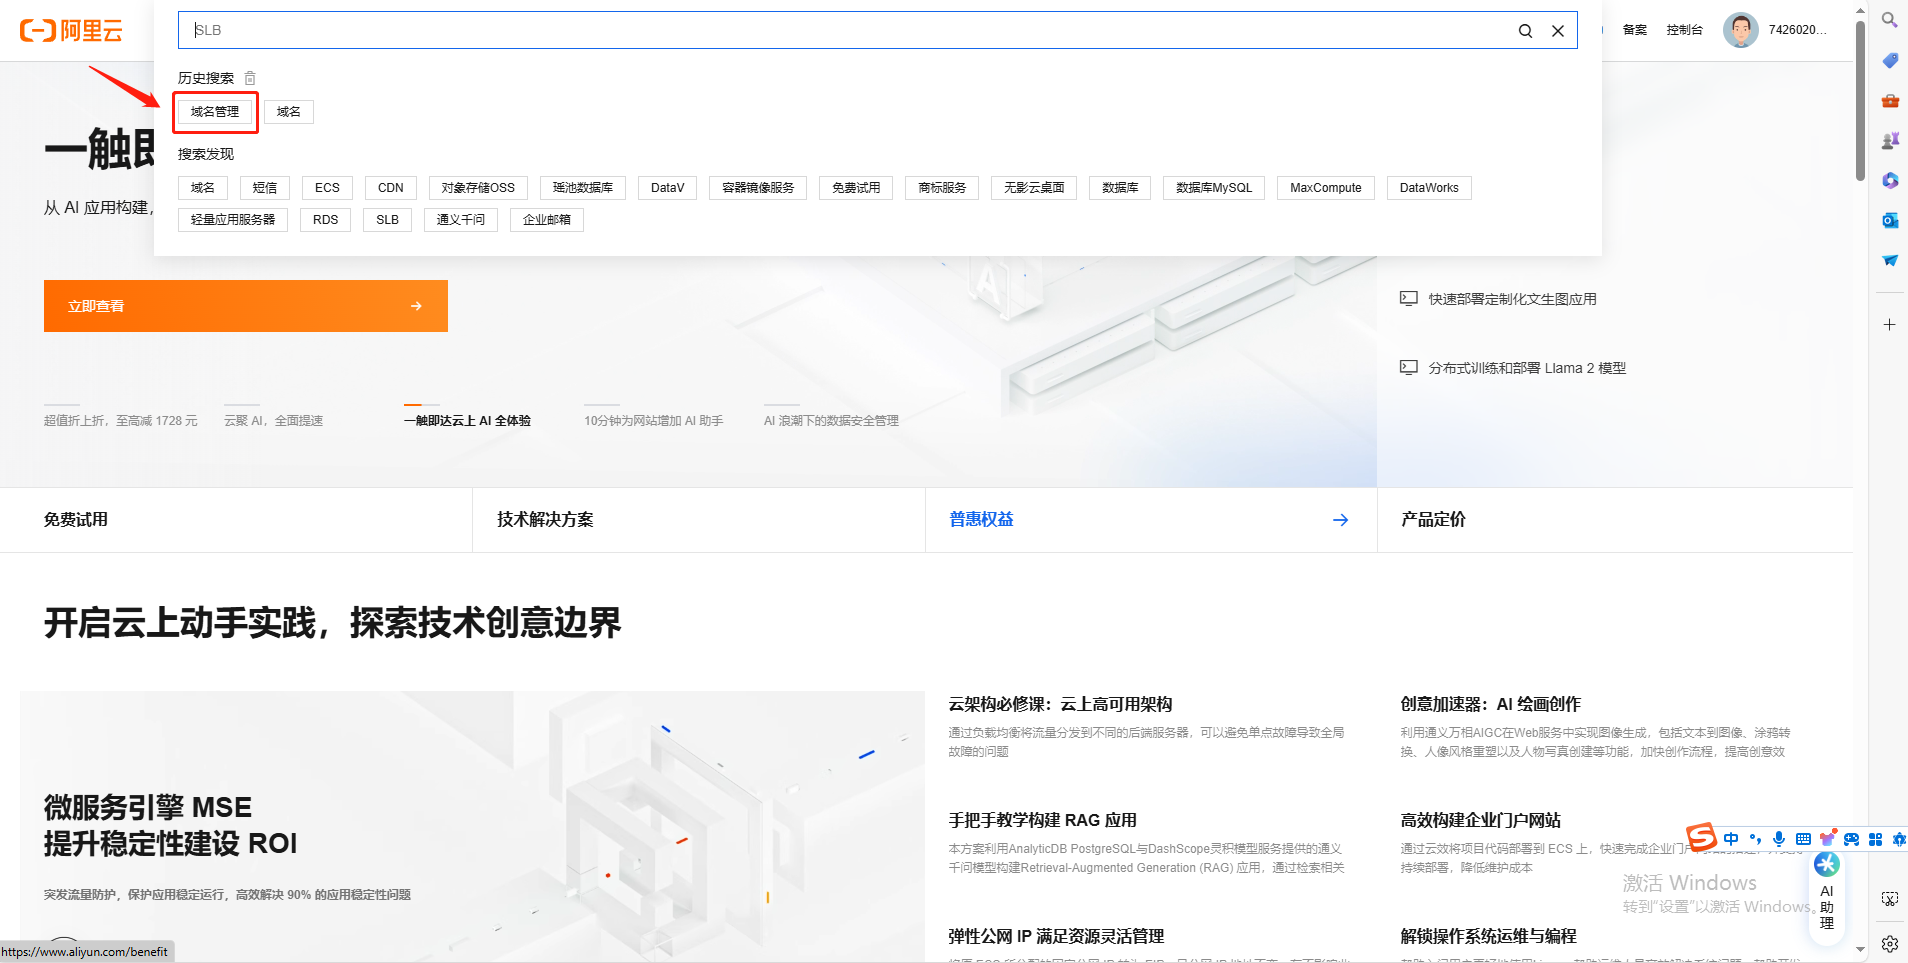This screenshot has width=1908, height=963.
Task: Choose 轻量应用服务器 suggestion tag
Action: [x=233, y=220]
